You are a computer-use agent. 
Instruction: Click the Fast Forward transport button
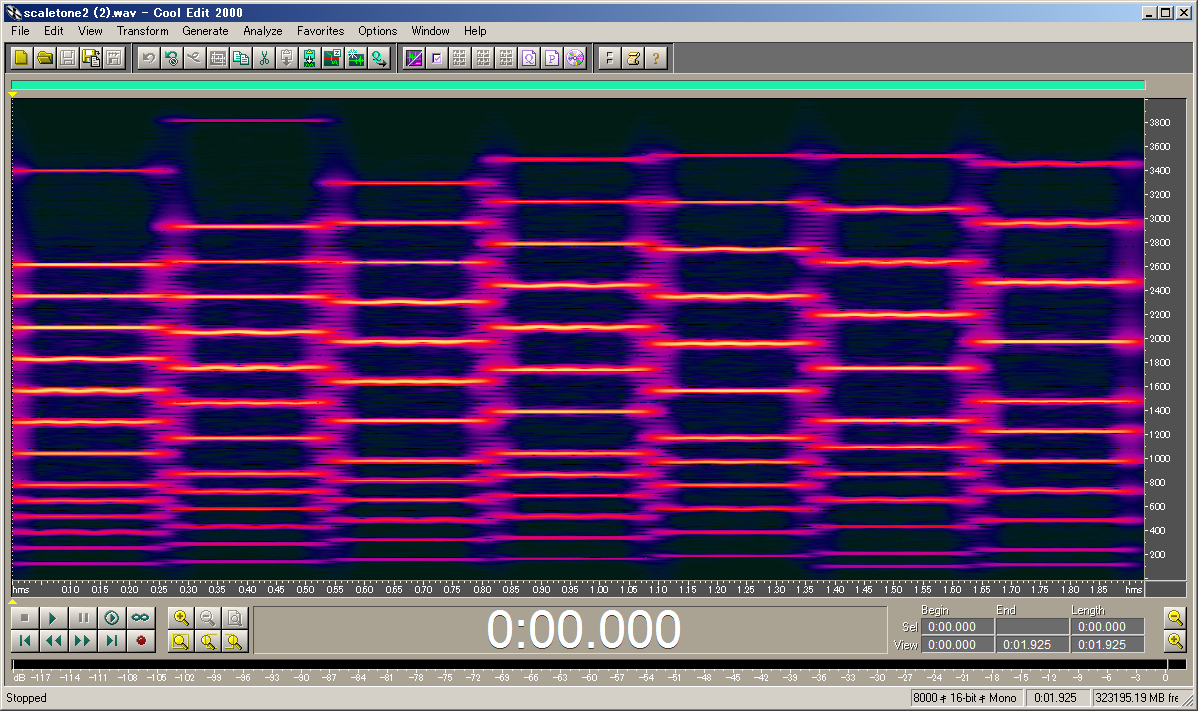tap(83, 641)
